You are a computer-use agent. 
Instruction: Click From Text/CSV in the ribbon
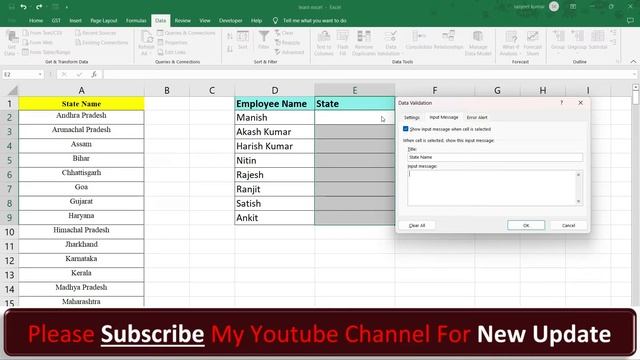click(42, 33)
